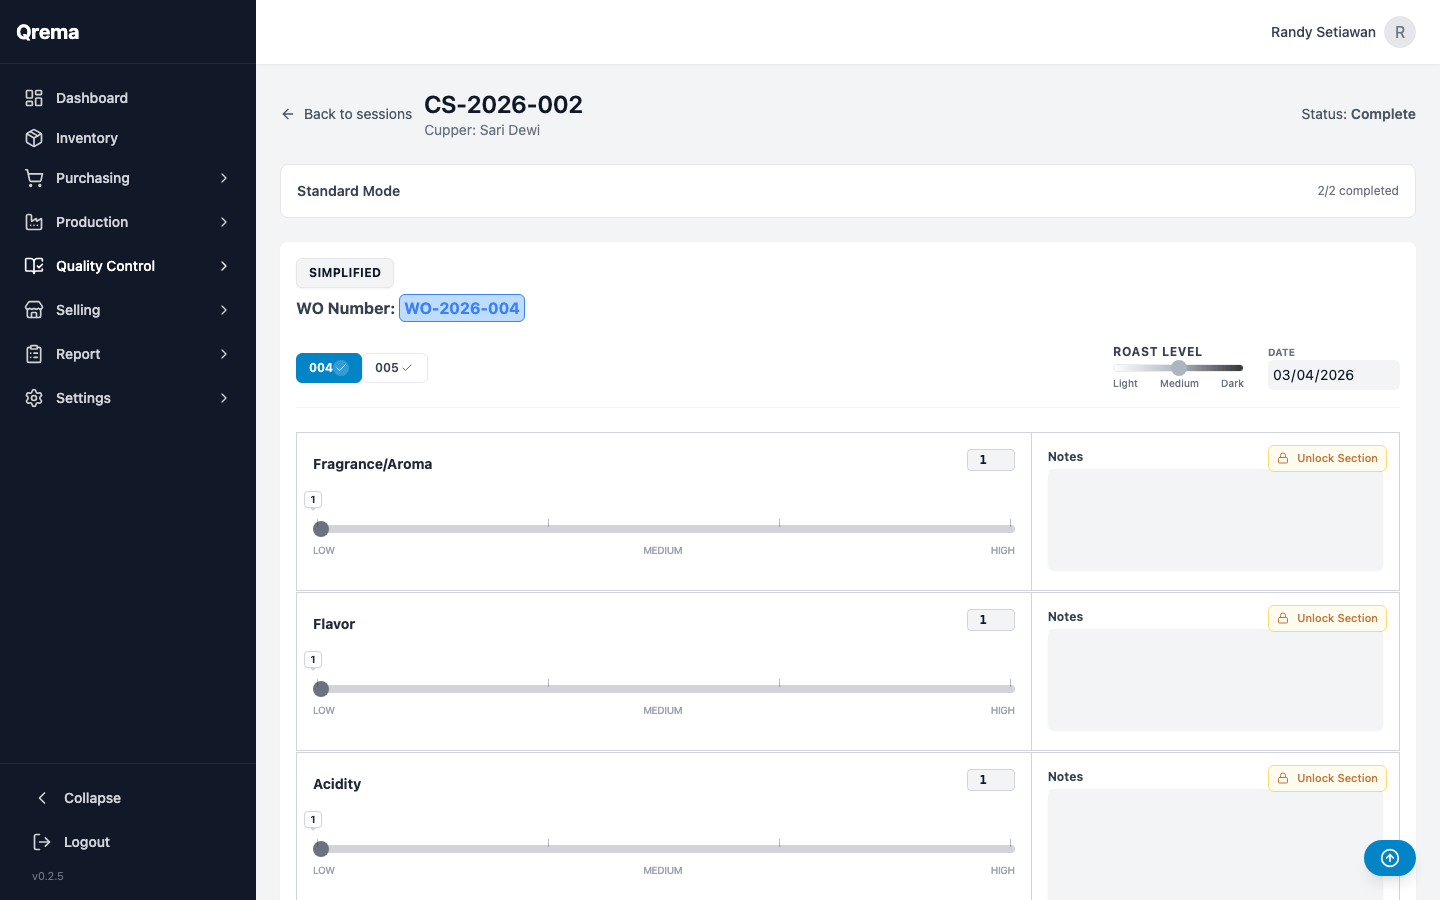Image resolution: width=1440 pixels, height=900 pixels.
Task: Click the Production factory icon
Action: coord(34,222)
